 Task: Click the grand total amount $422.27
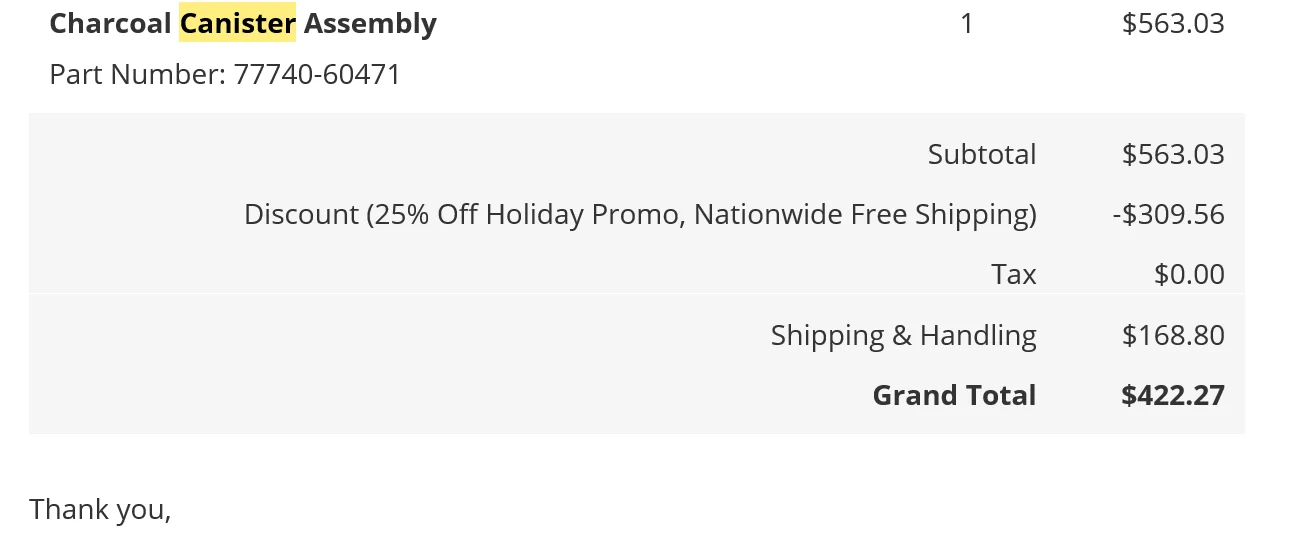click(1173, 395)
